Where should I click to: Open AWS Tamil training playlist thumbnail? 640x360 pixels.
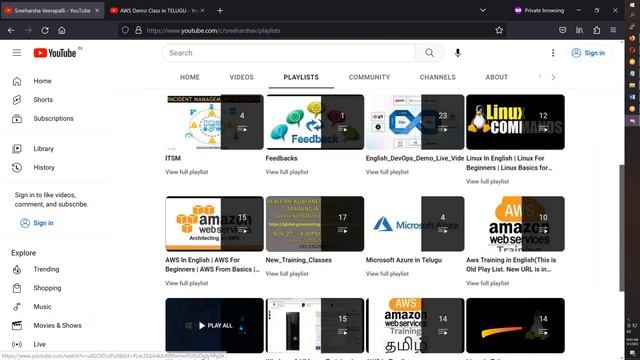point(415,325)
